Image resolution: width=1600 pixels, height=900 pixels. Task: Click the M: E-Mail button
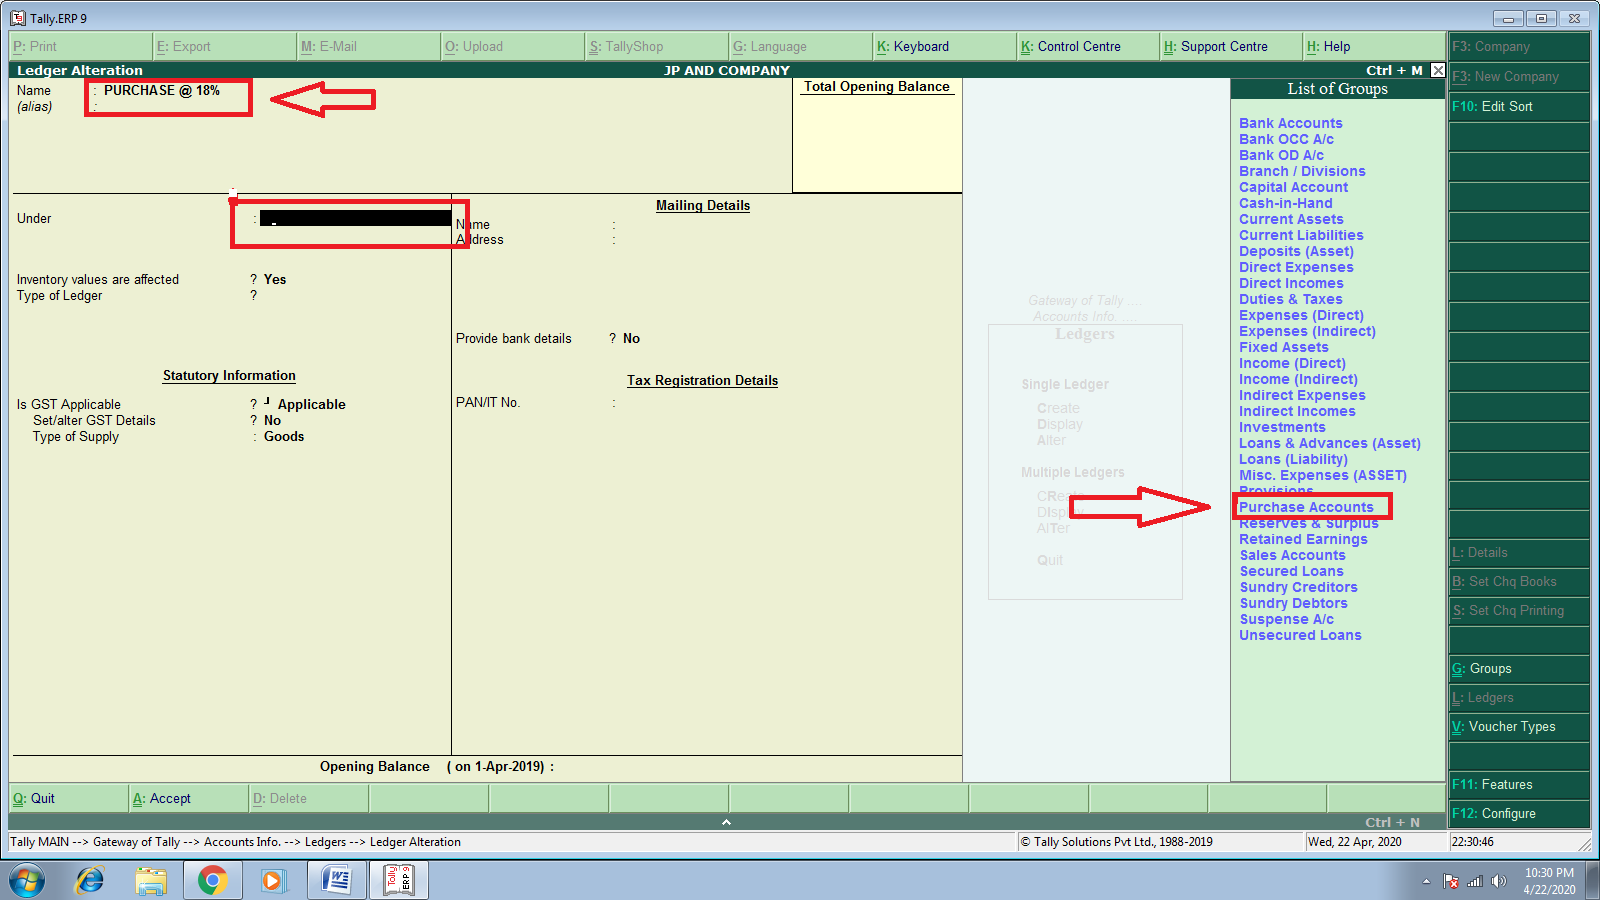(368, 46)
